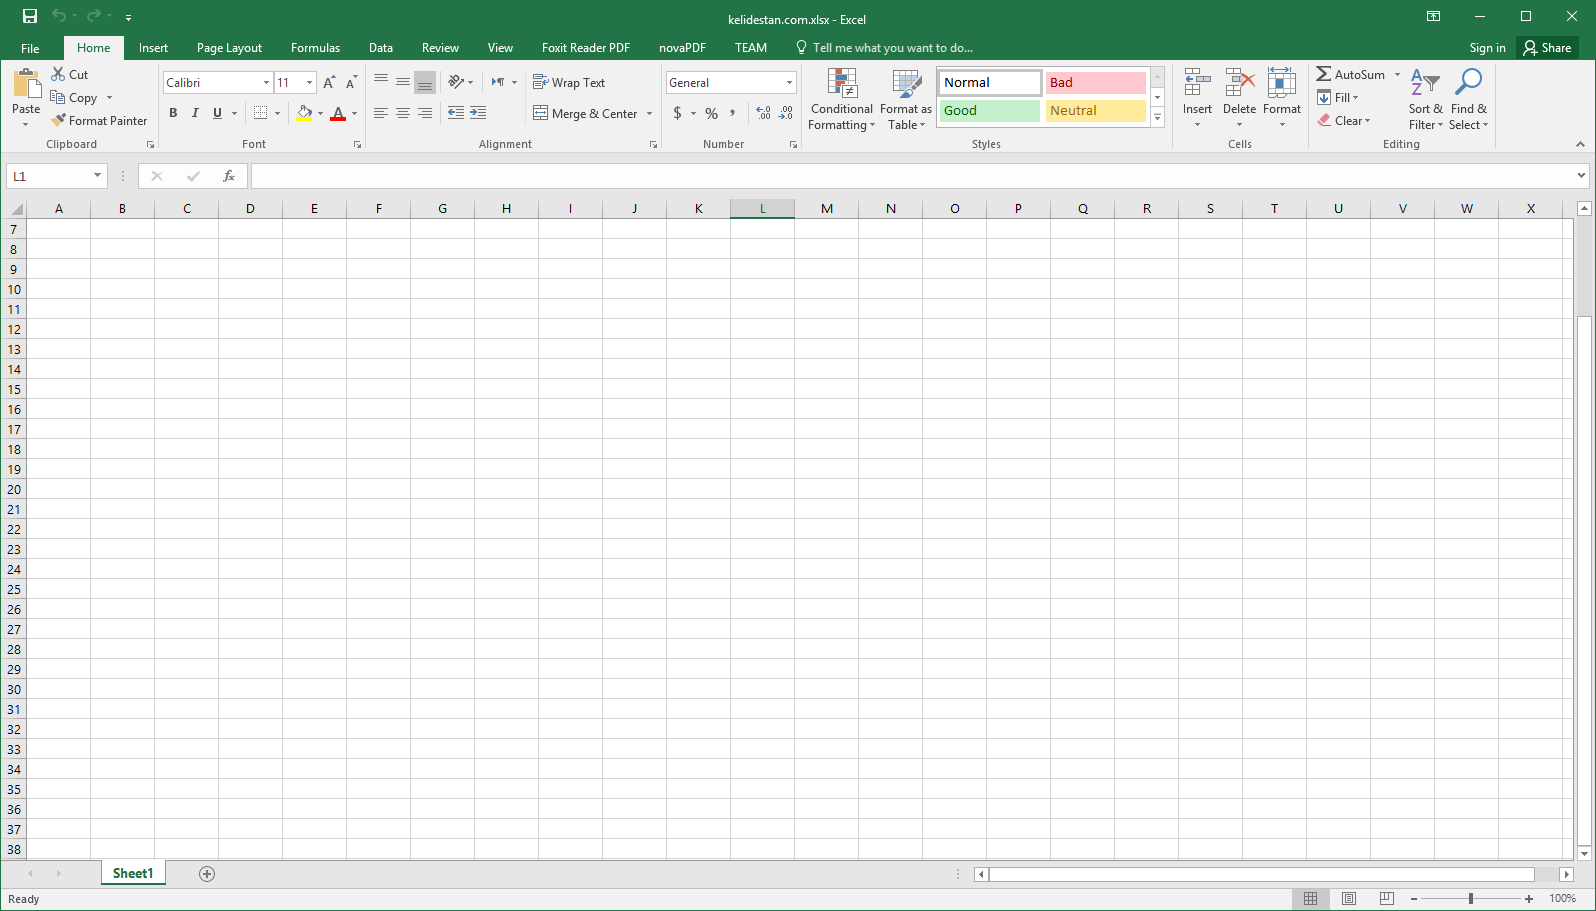This screenshot has width=1596, height=911.
Task: Click the Fill button in Editing group
Action: 1338,98
